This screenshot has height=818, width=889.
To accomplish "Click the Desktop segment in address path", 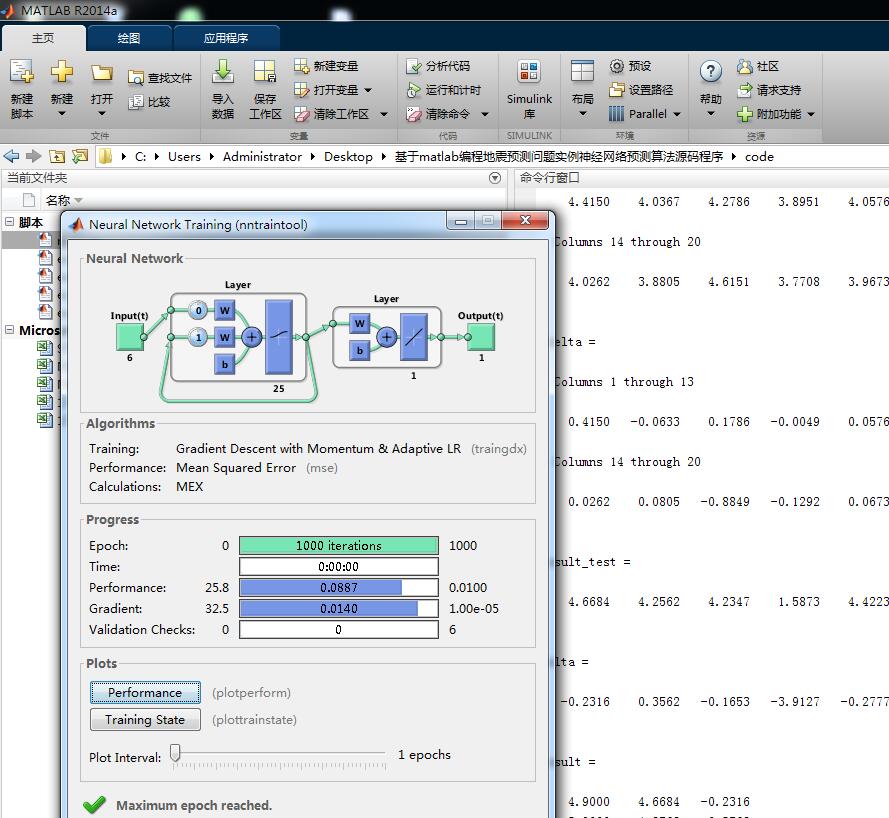I will [348, 156].
